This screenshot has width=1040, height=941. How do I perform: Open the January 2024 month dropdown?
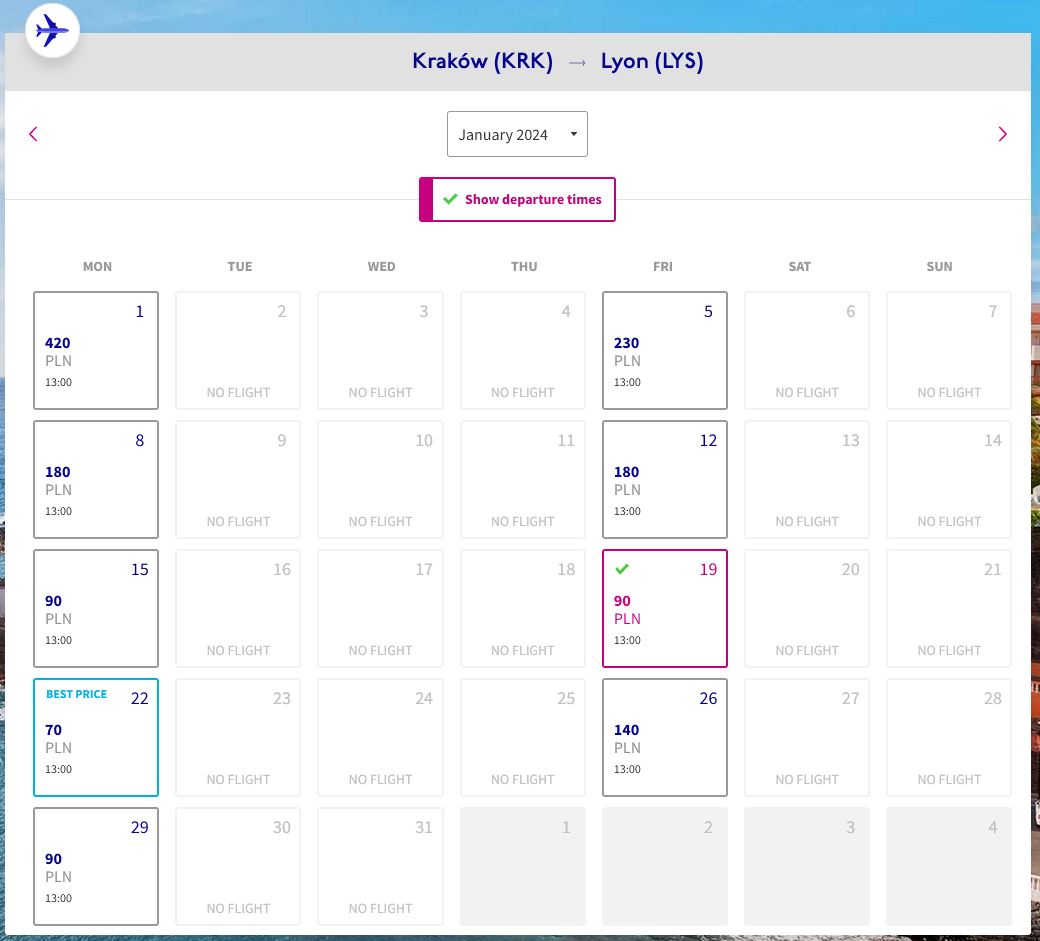coord(517,134)
